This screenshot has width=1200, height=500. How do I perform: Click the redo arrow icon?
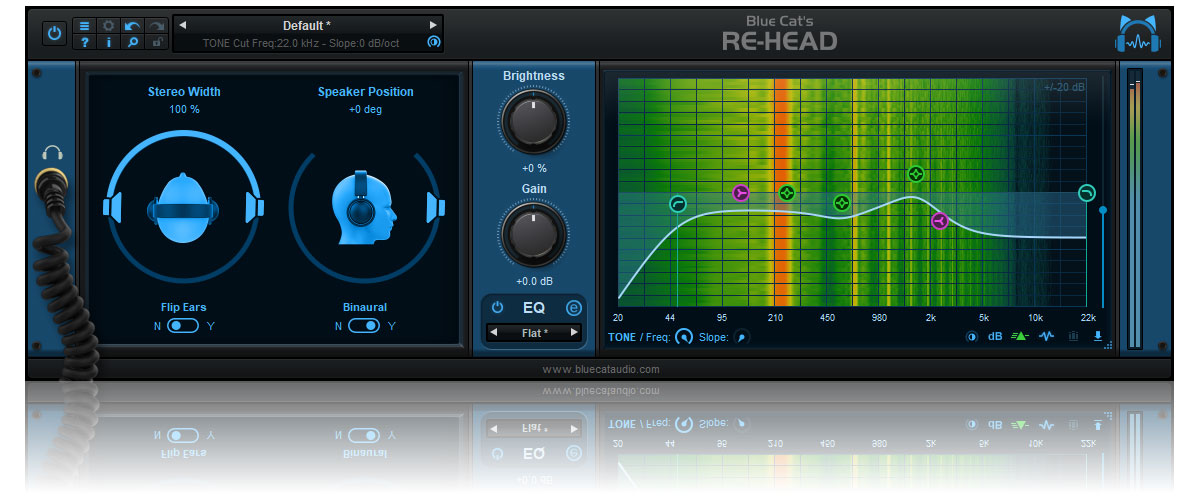click(157, 25)
